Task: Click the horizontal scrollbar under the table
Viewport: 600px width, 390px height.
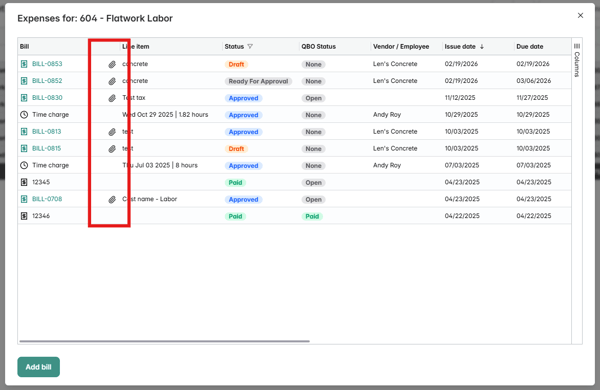Action: (165, 341)
